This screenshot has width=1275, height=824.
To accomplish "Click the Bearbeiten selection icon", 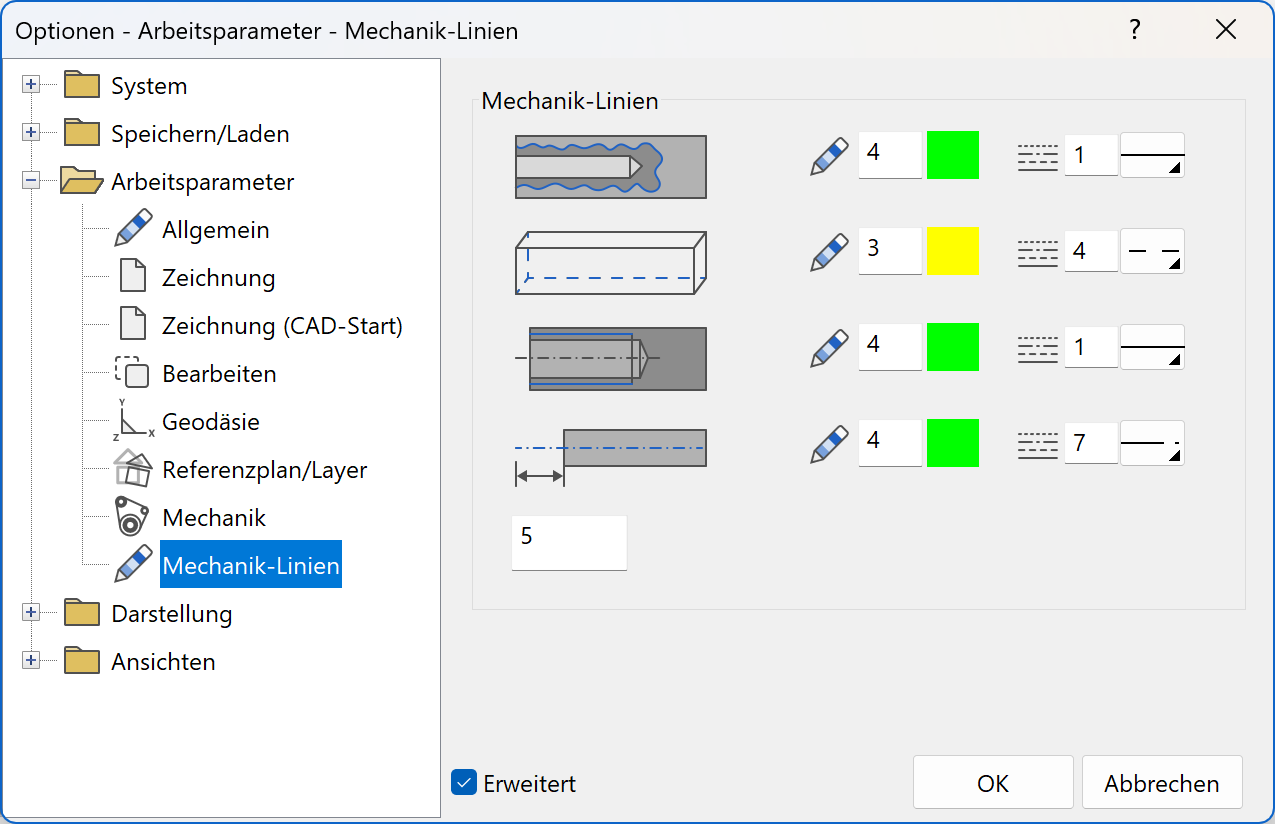I will [133, 372].
